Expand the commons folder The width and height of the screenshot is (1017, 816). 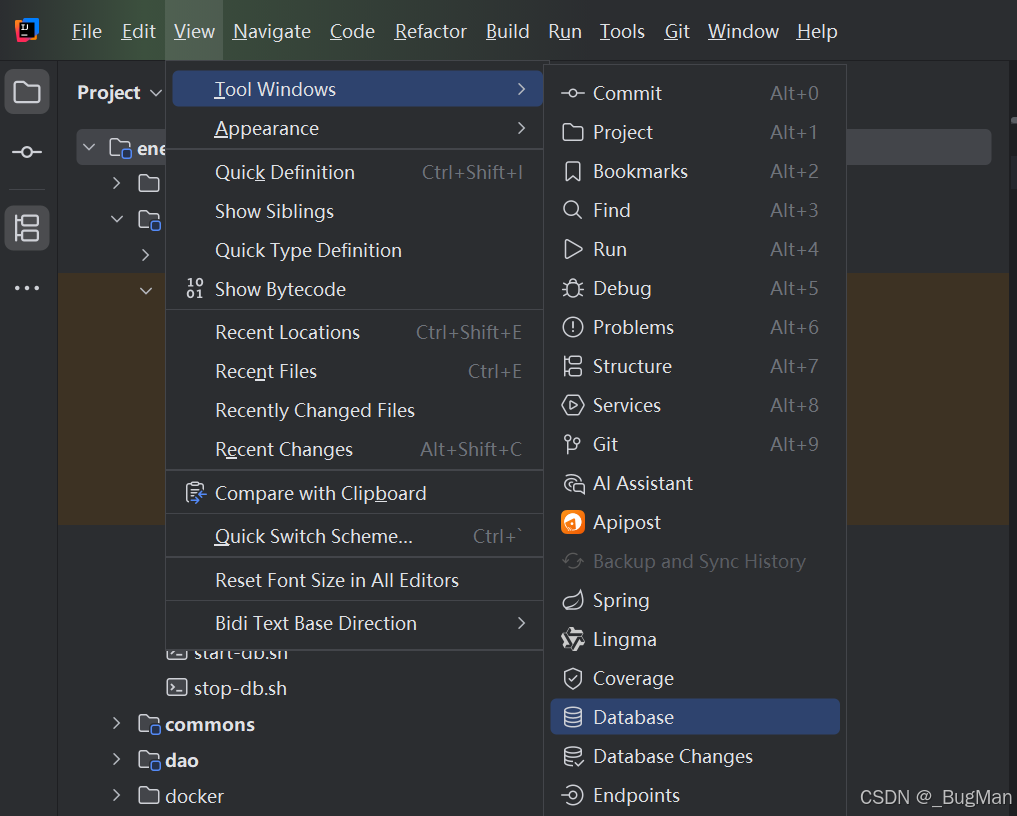click(x=117, y=723)
